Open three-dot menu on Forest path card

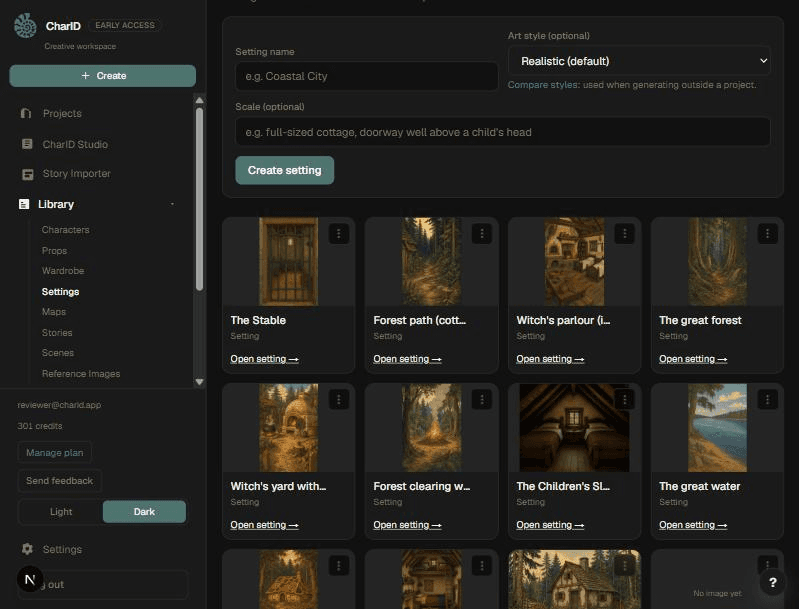[482, 234]
